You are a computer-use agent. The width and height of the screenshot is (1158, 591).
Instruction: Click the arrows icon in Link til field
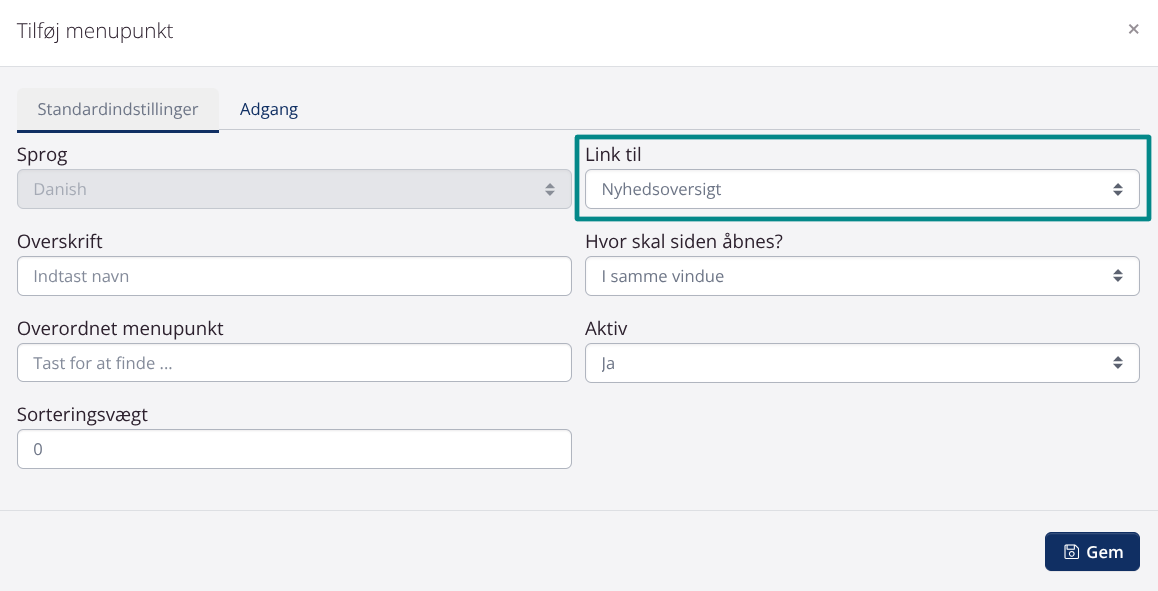1117,189
